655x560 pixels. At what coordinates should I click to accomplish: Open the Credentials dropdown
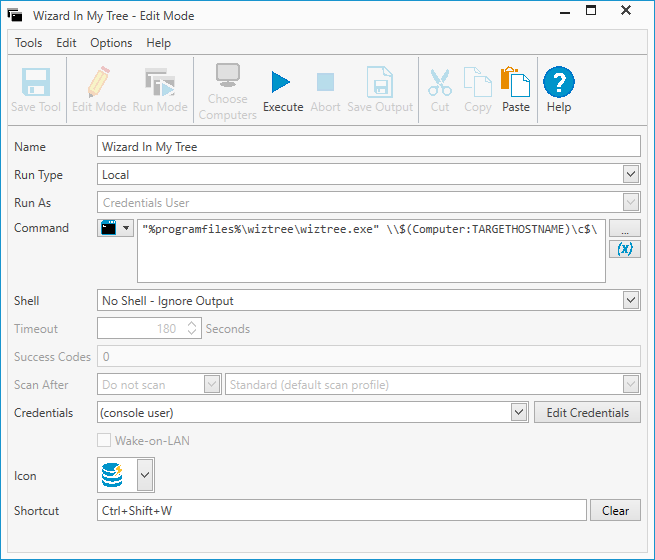(x=518, y=413)
